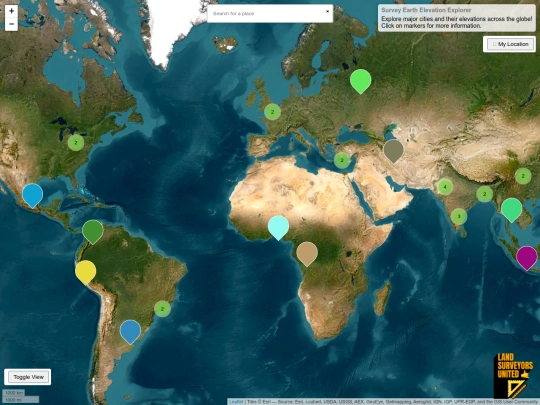Click the Survey Earth Elevation Explorer title

[x=426, y=10]
